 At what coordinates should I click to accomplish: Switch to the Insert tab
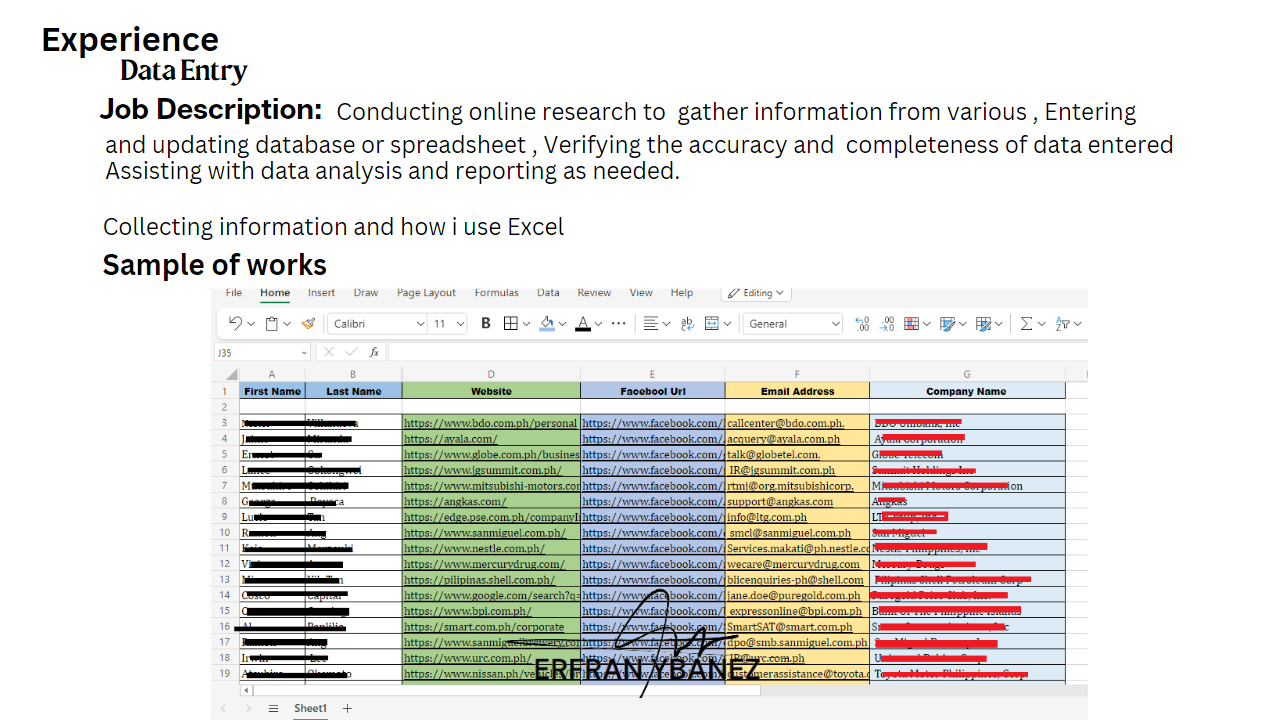tap(322, 293)
